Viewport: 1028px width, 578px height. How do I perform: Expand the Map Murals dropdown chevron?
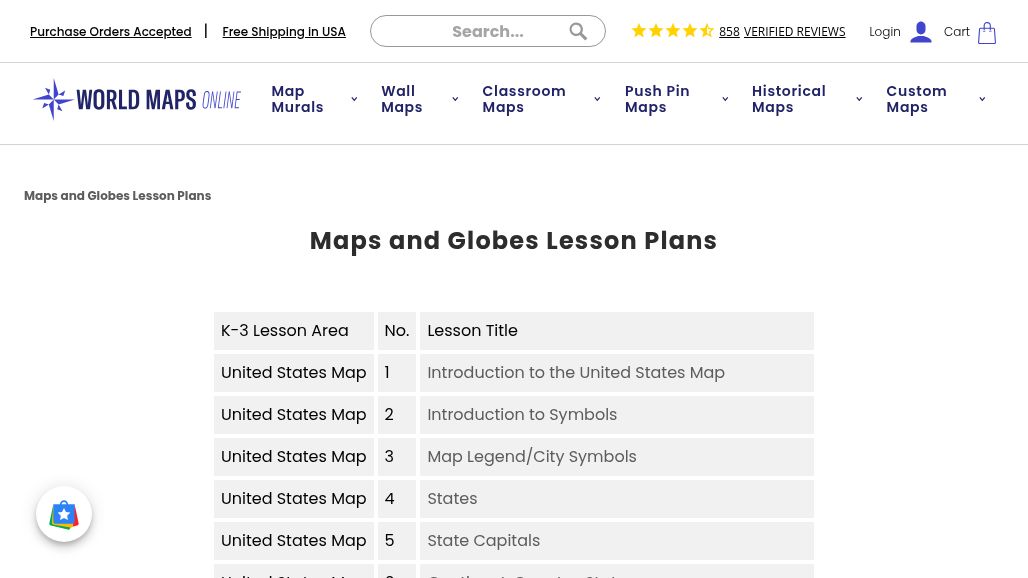[354, 100]
